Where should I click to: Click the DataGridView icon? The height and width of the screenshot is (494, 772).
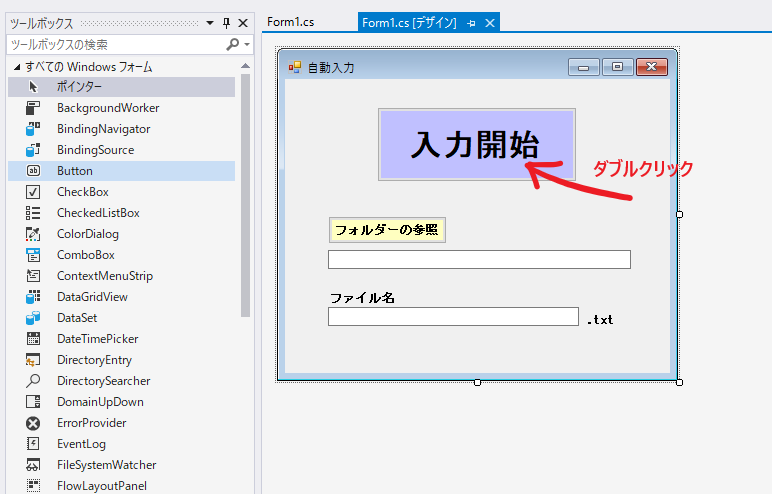pyautogui.click(x=33, y=297)
